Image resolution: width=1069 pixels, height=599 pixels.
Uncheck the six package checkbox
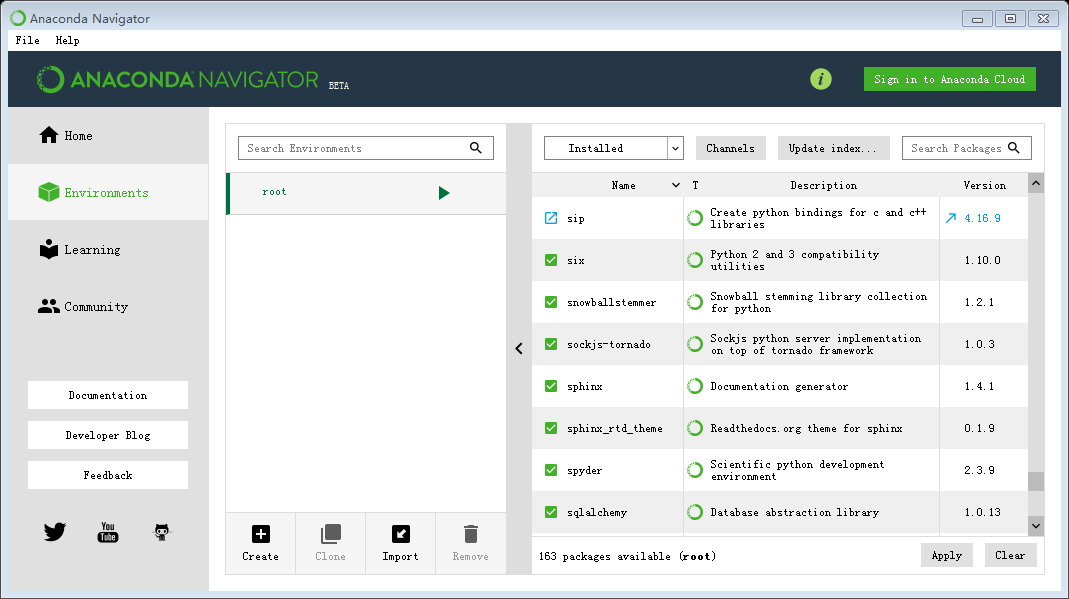[551, 260]
